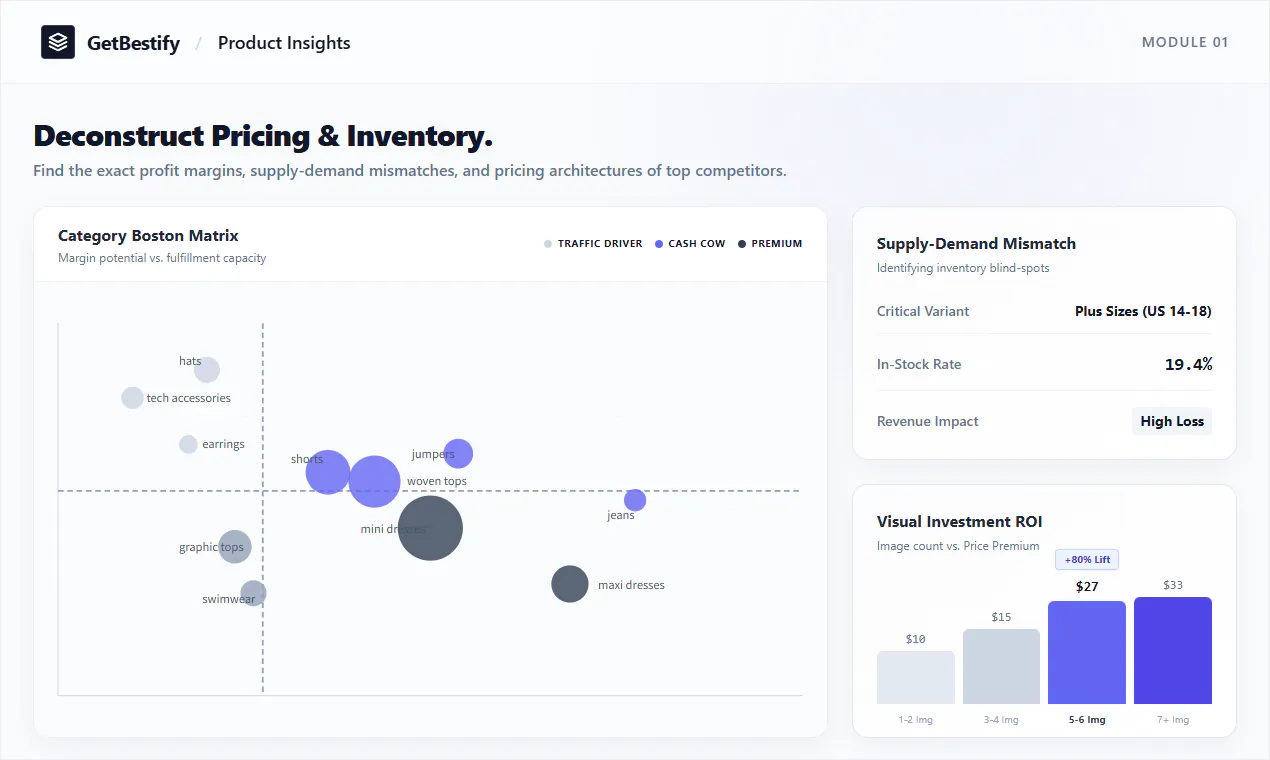Click the GetBestify brand name
The width and height of the screenshot is (1270, 760).
(134, 43)
